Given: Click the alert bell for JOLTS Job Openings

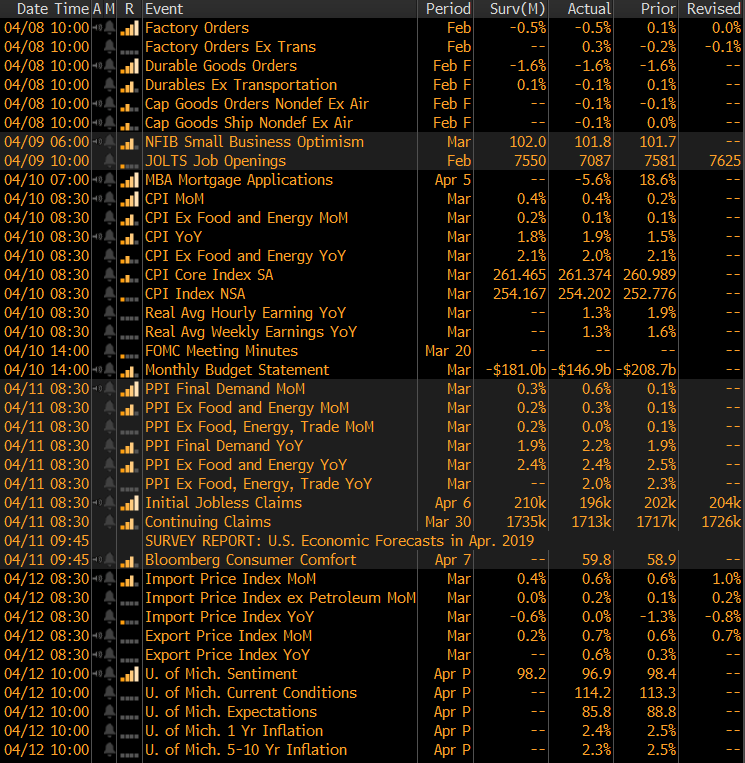Looking at the screenshot, I should tap(109, 161).
